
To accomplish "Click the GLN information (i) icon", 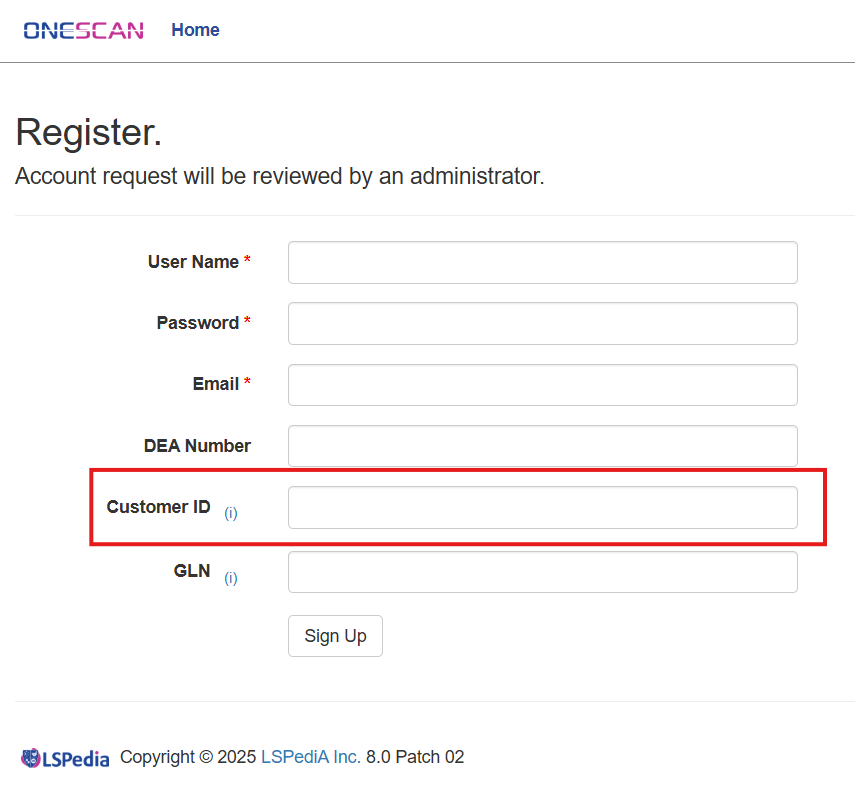I will [231, 578].
